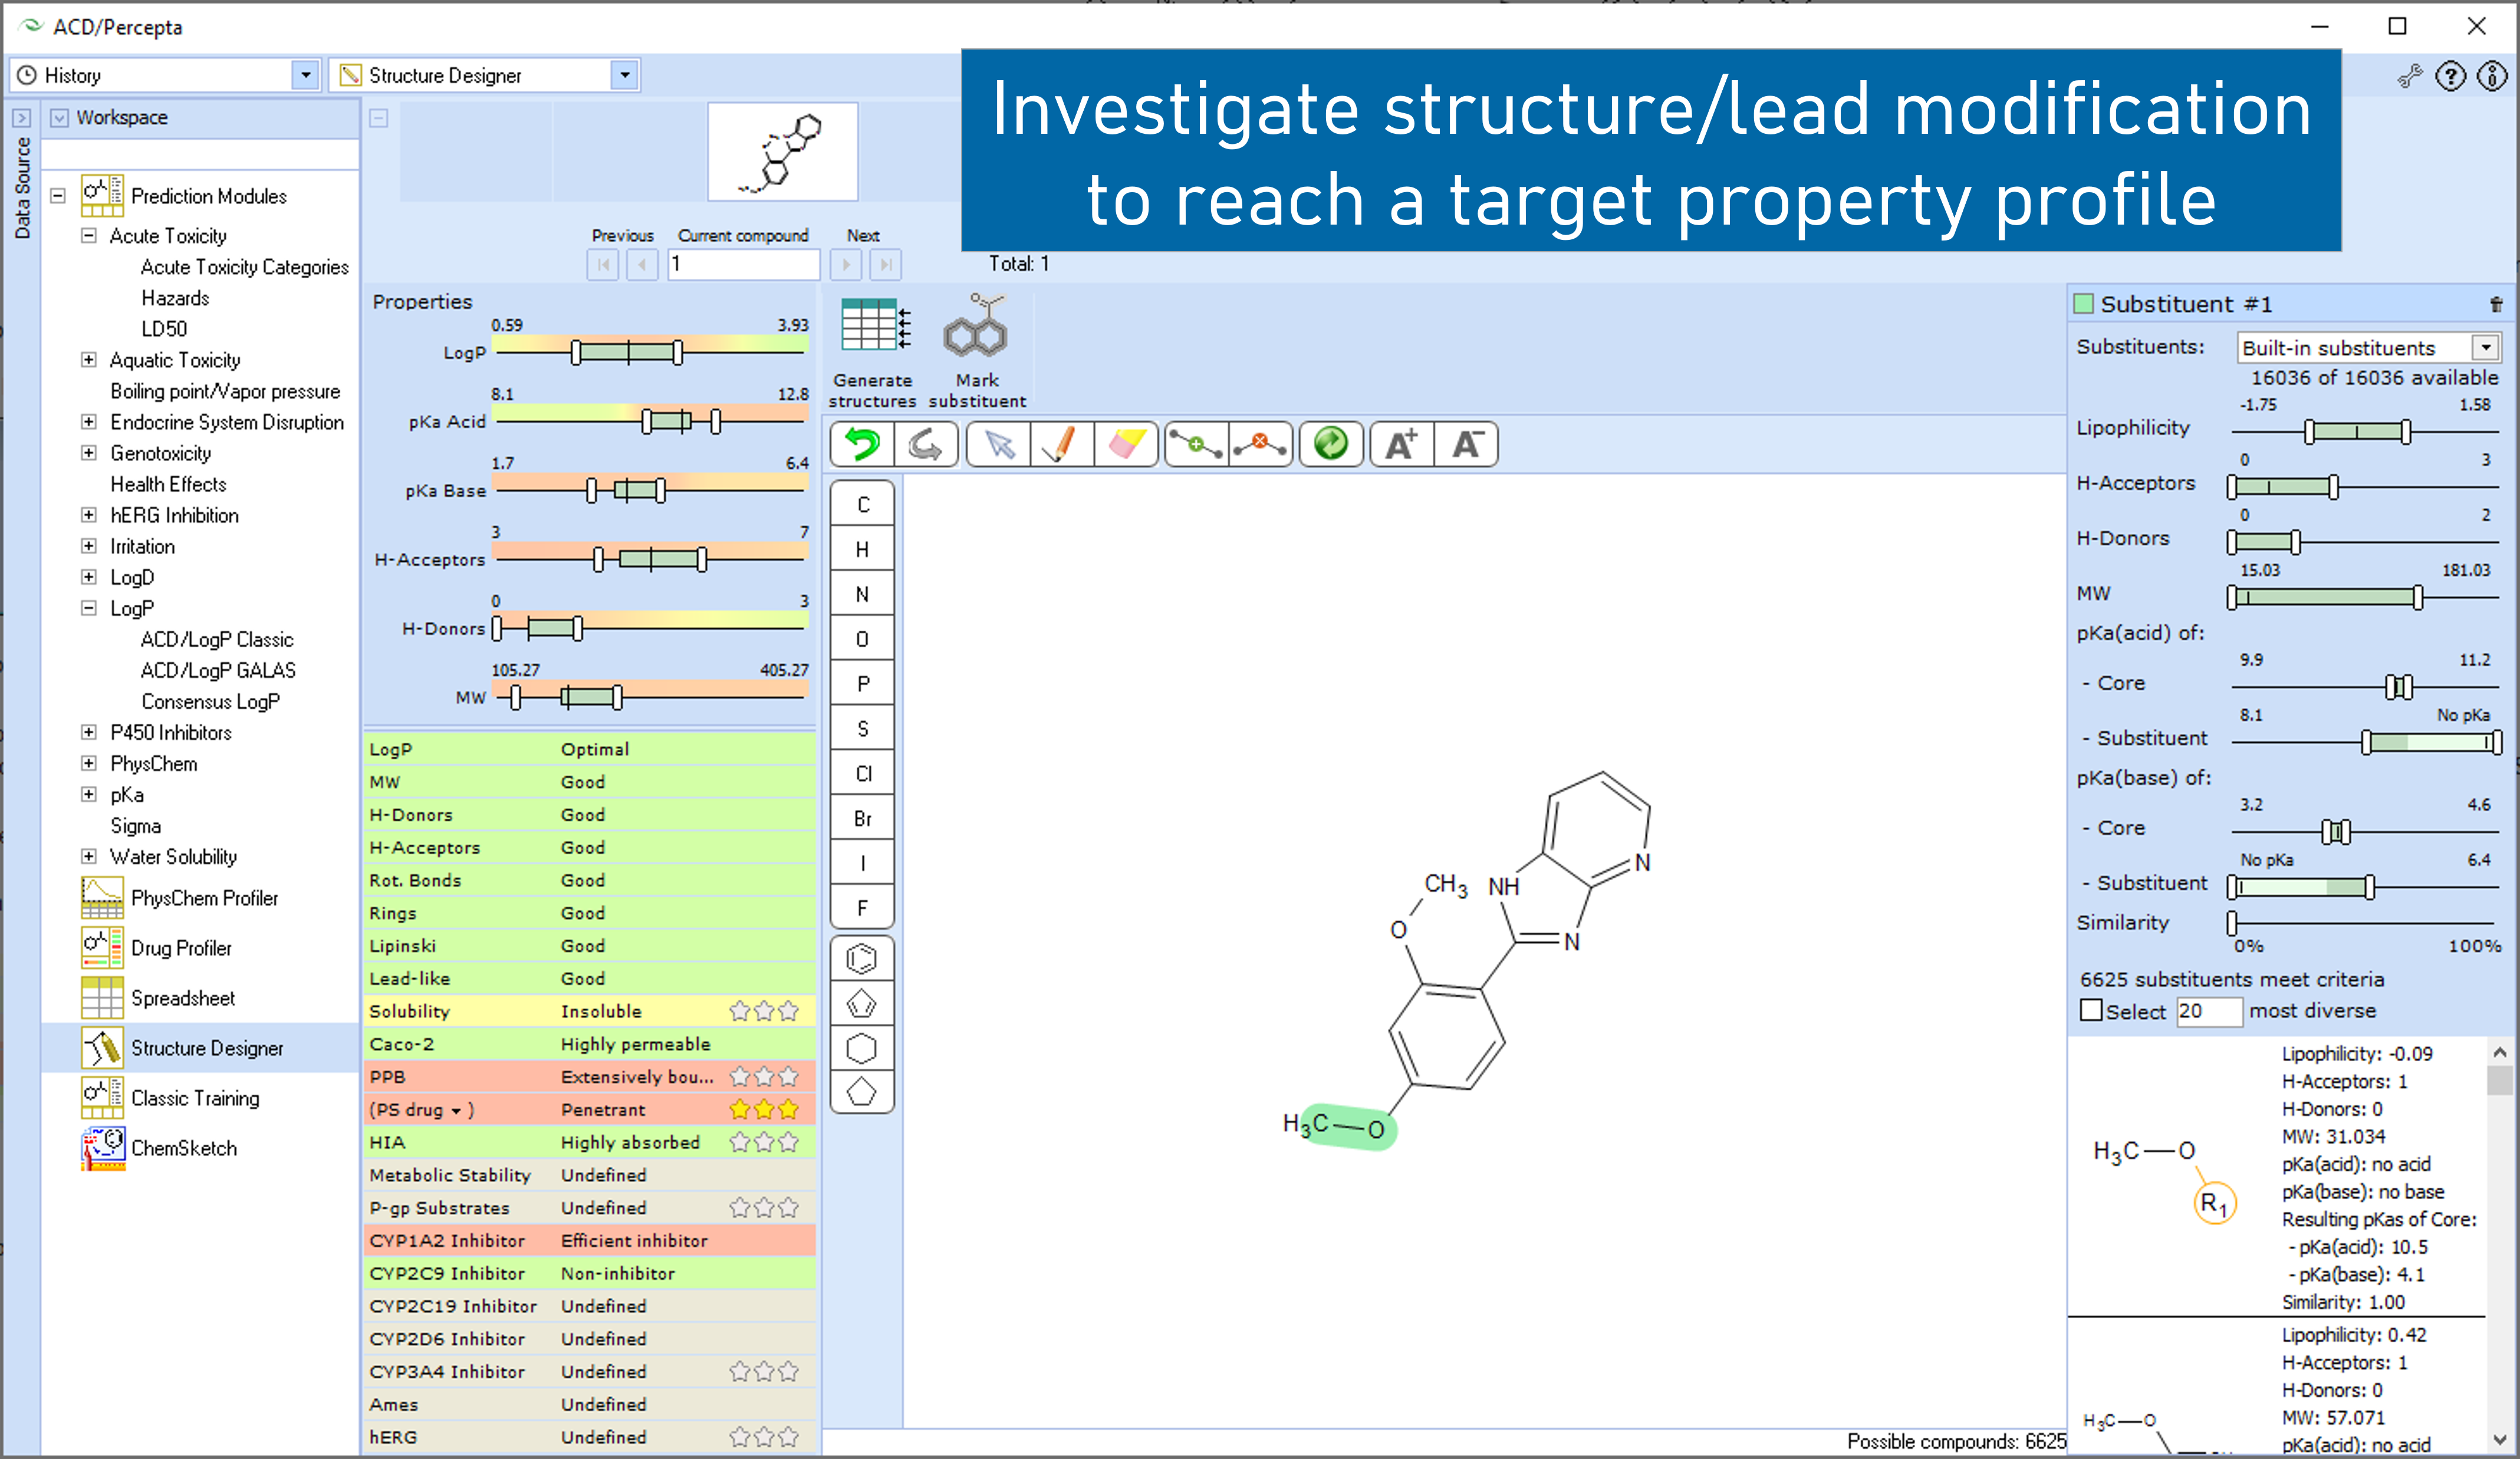Select the benzene ring template

pos(861,959)
